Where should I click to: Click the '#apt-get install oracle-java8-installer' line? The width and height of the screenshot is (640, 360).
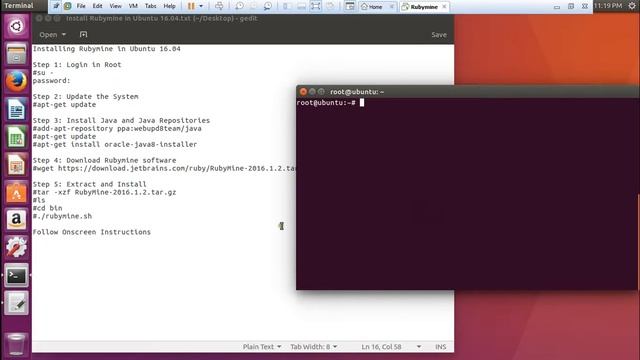115,144
